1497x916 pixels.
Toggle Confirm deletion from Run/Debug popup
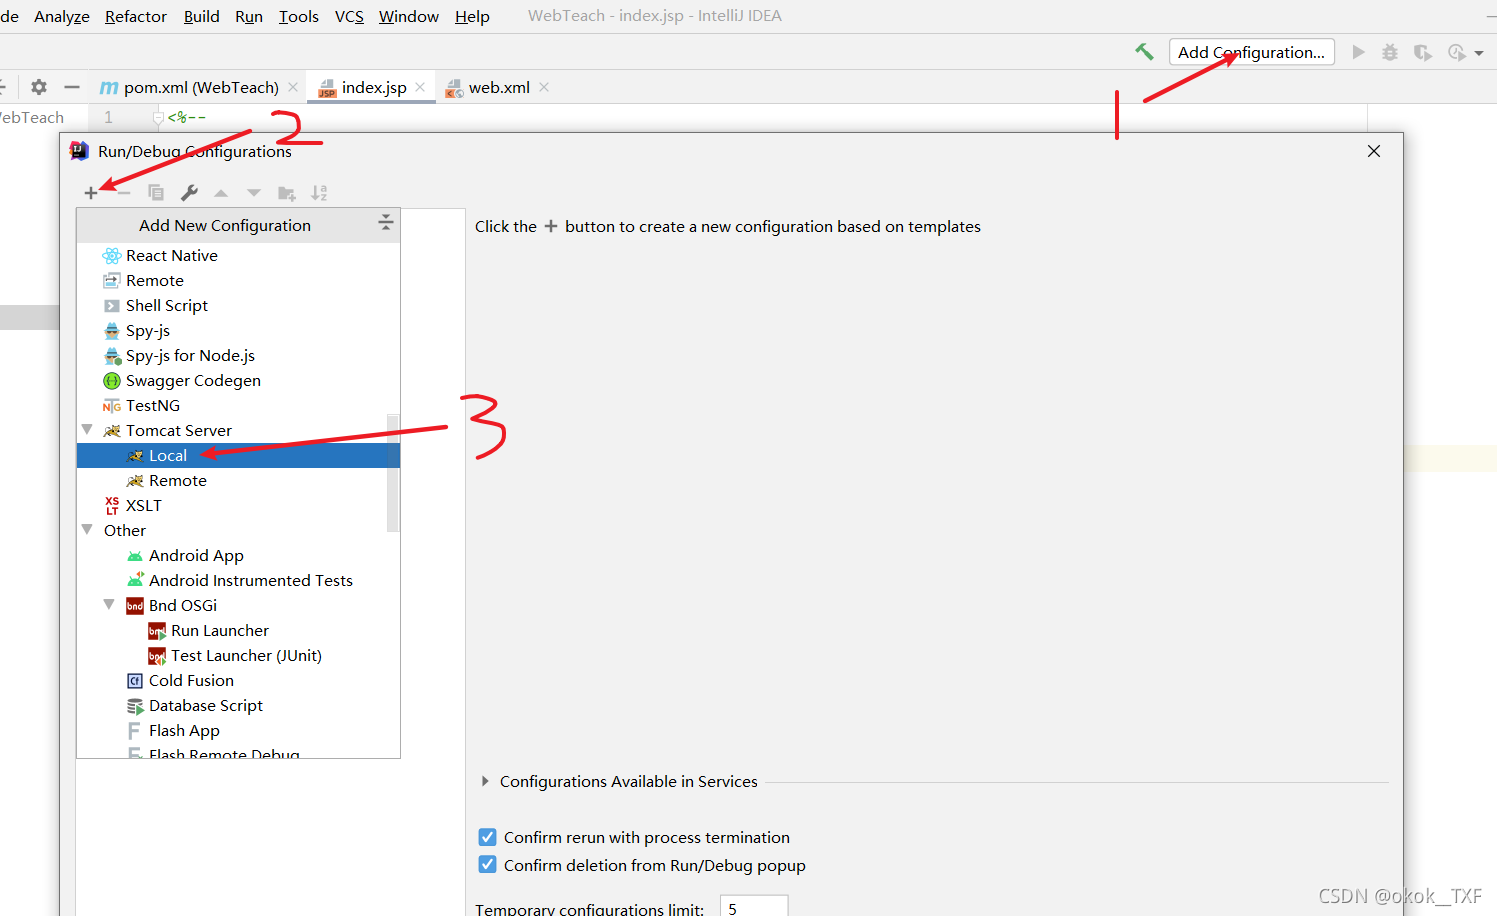(x=488, y=865)
